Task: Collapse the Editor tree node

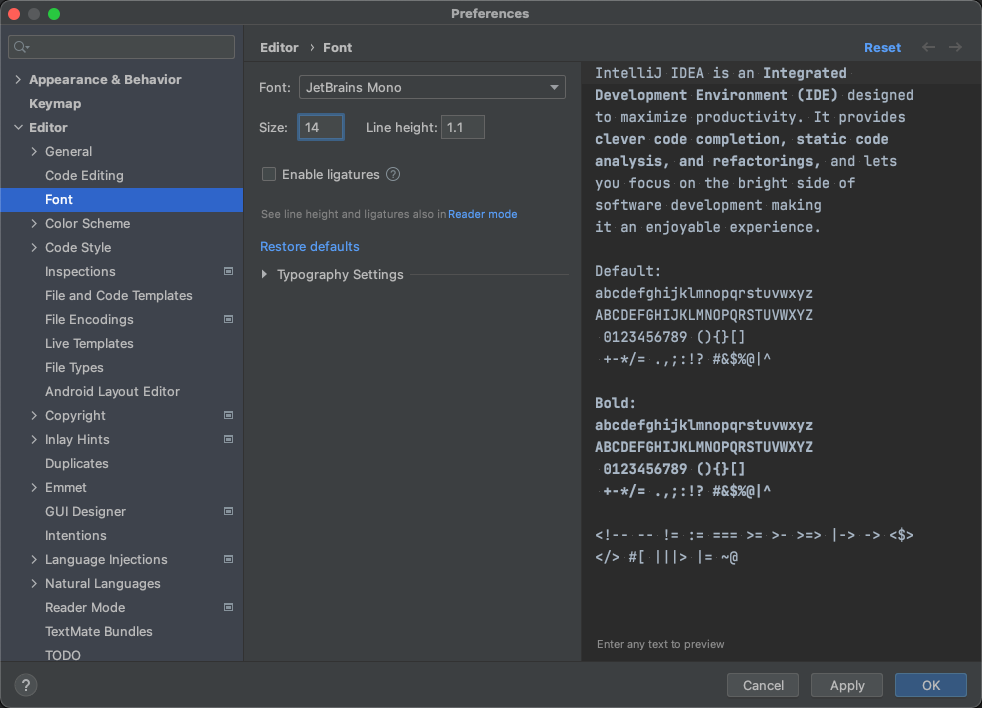Action: 18,127
